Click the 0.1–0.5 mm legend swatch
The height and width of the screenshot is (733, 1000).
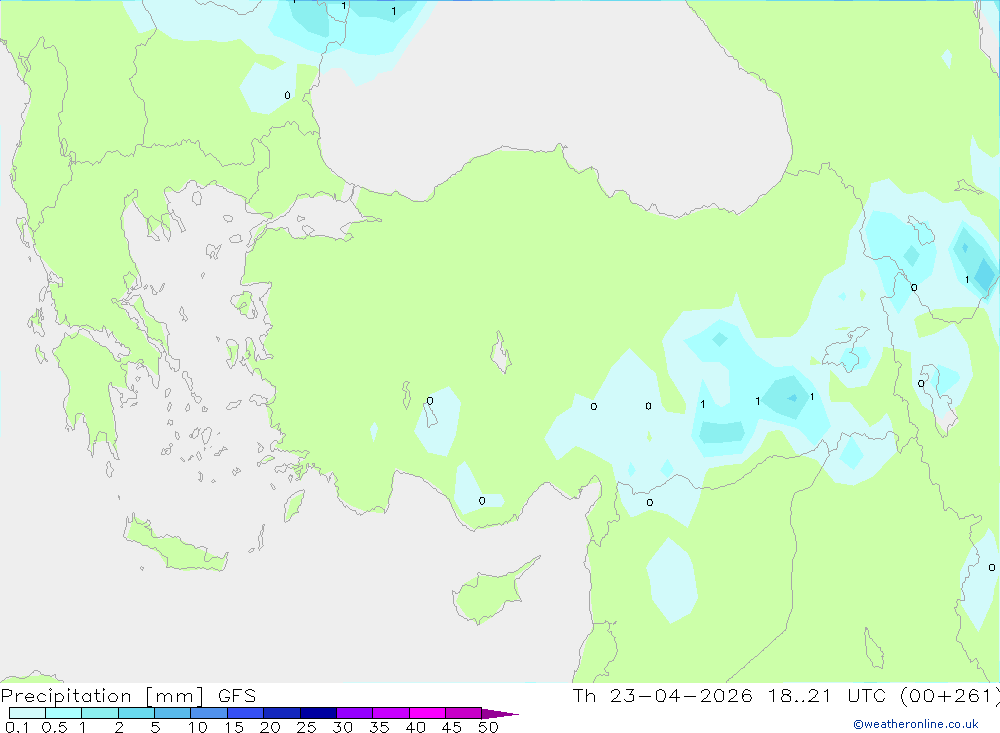pos(27,713)
